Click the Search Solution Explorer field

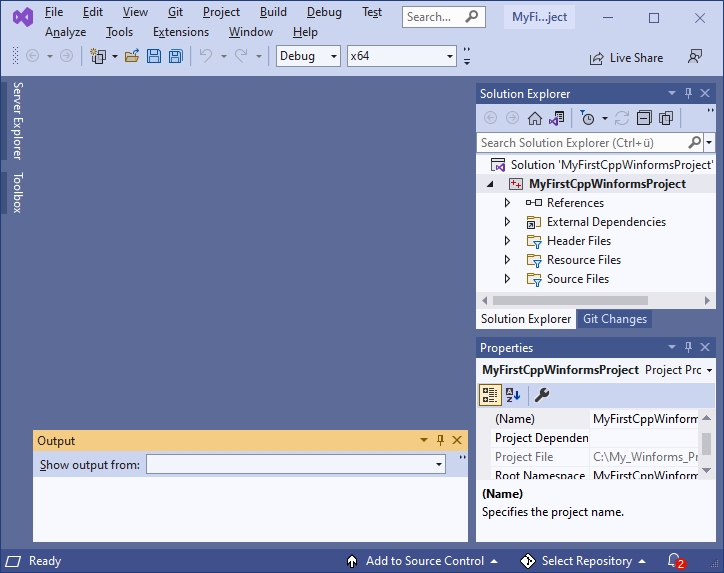point(582,143)
